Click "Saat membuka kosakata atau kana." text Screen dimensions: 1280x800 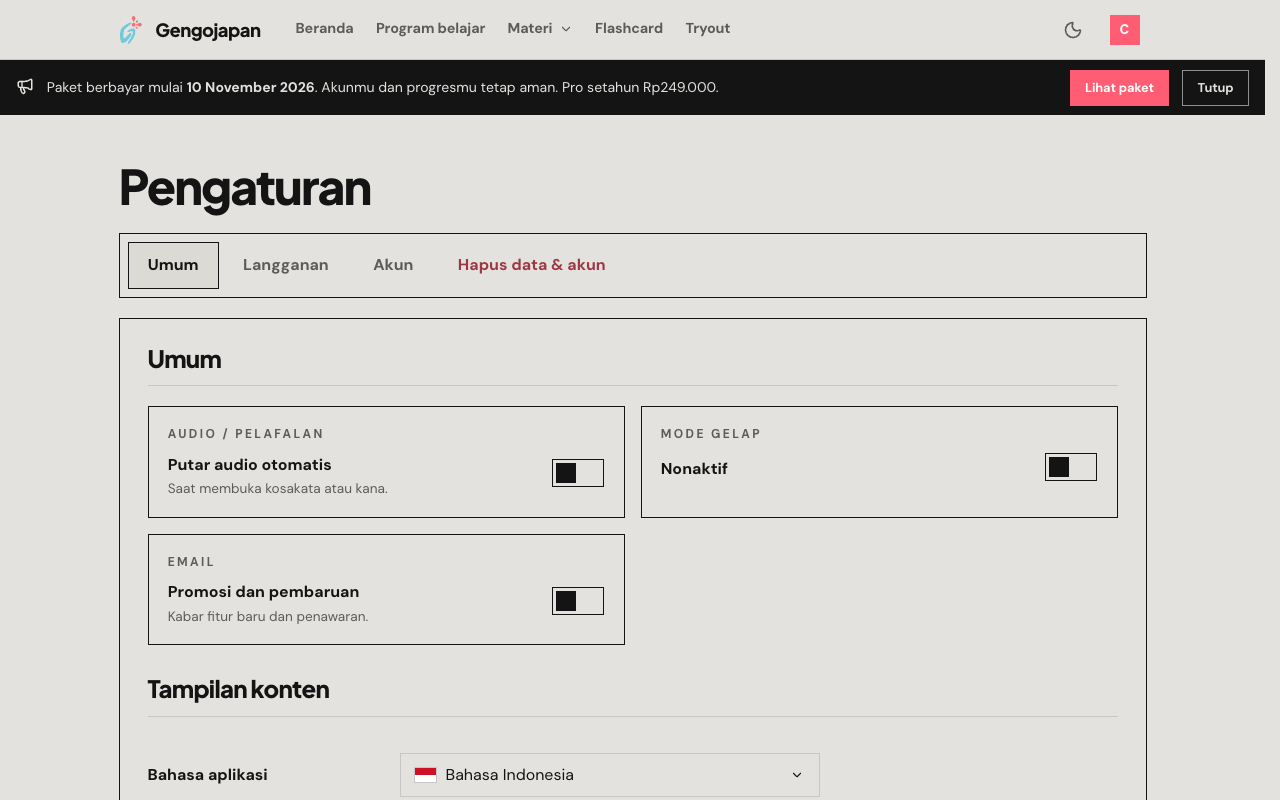(x=278, y=489)
